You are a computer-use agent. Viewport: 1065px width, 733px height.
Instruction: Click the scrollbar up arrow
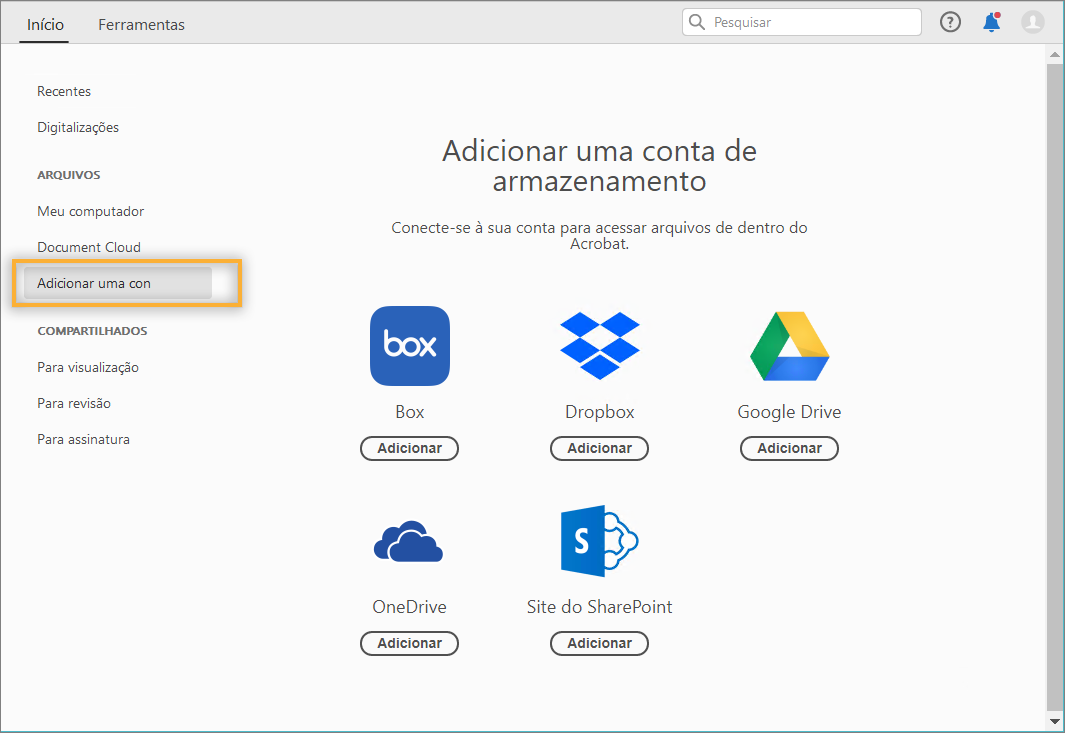[x=1055, y=54]
